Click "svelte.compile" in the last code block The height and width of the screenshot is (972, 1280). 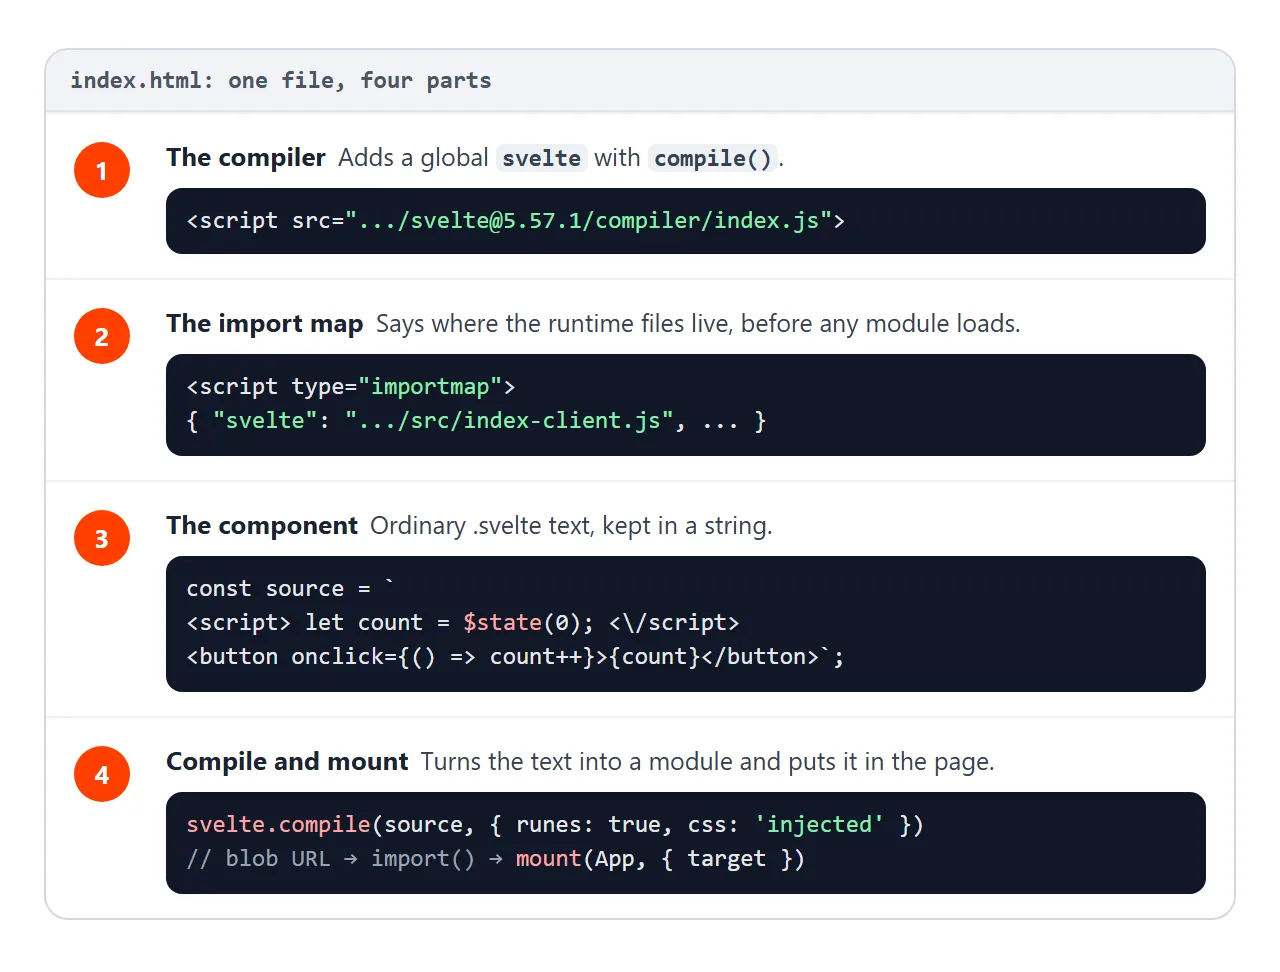click(x=279, y=824)
